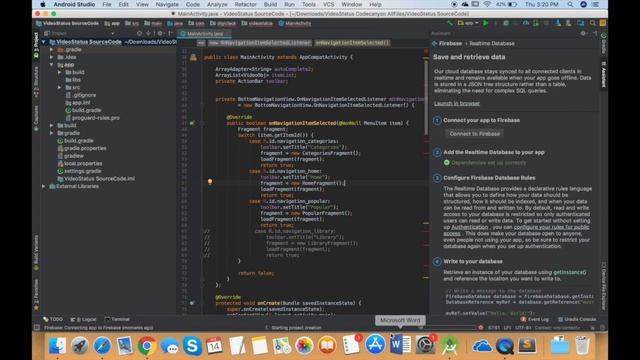Switch to MainActivity.java editor tab
The width and height of the screenshot is (640, 360).
point(204,33)
